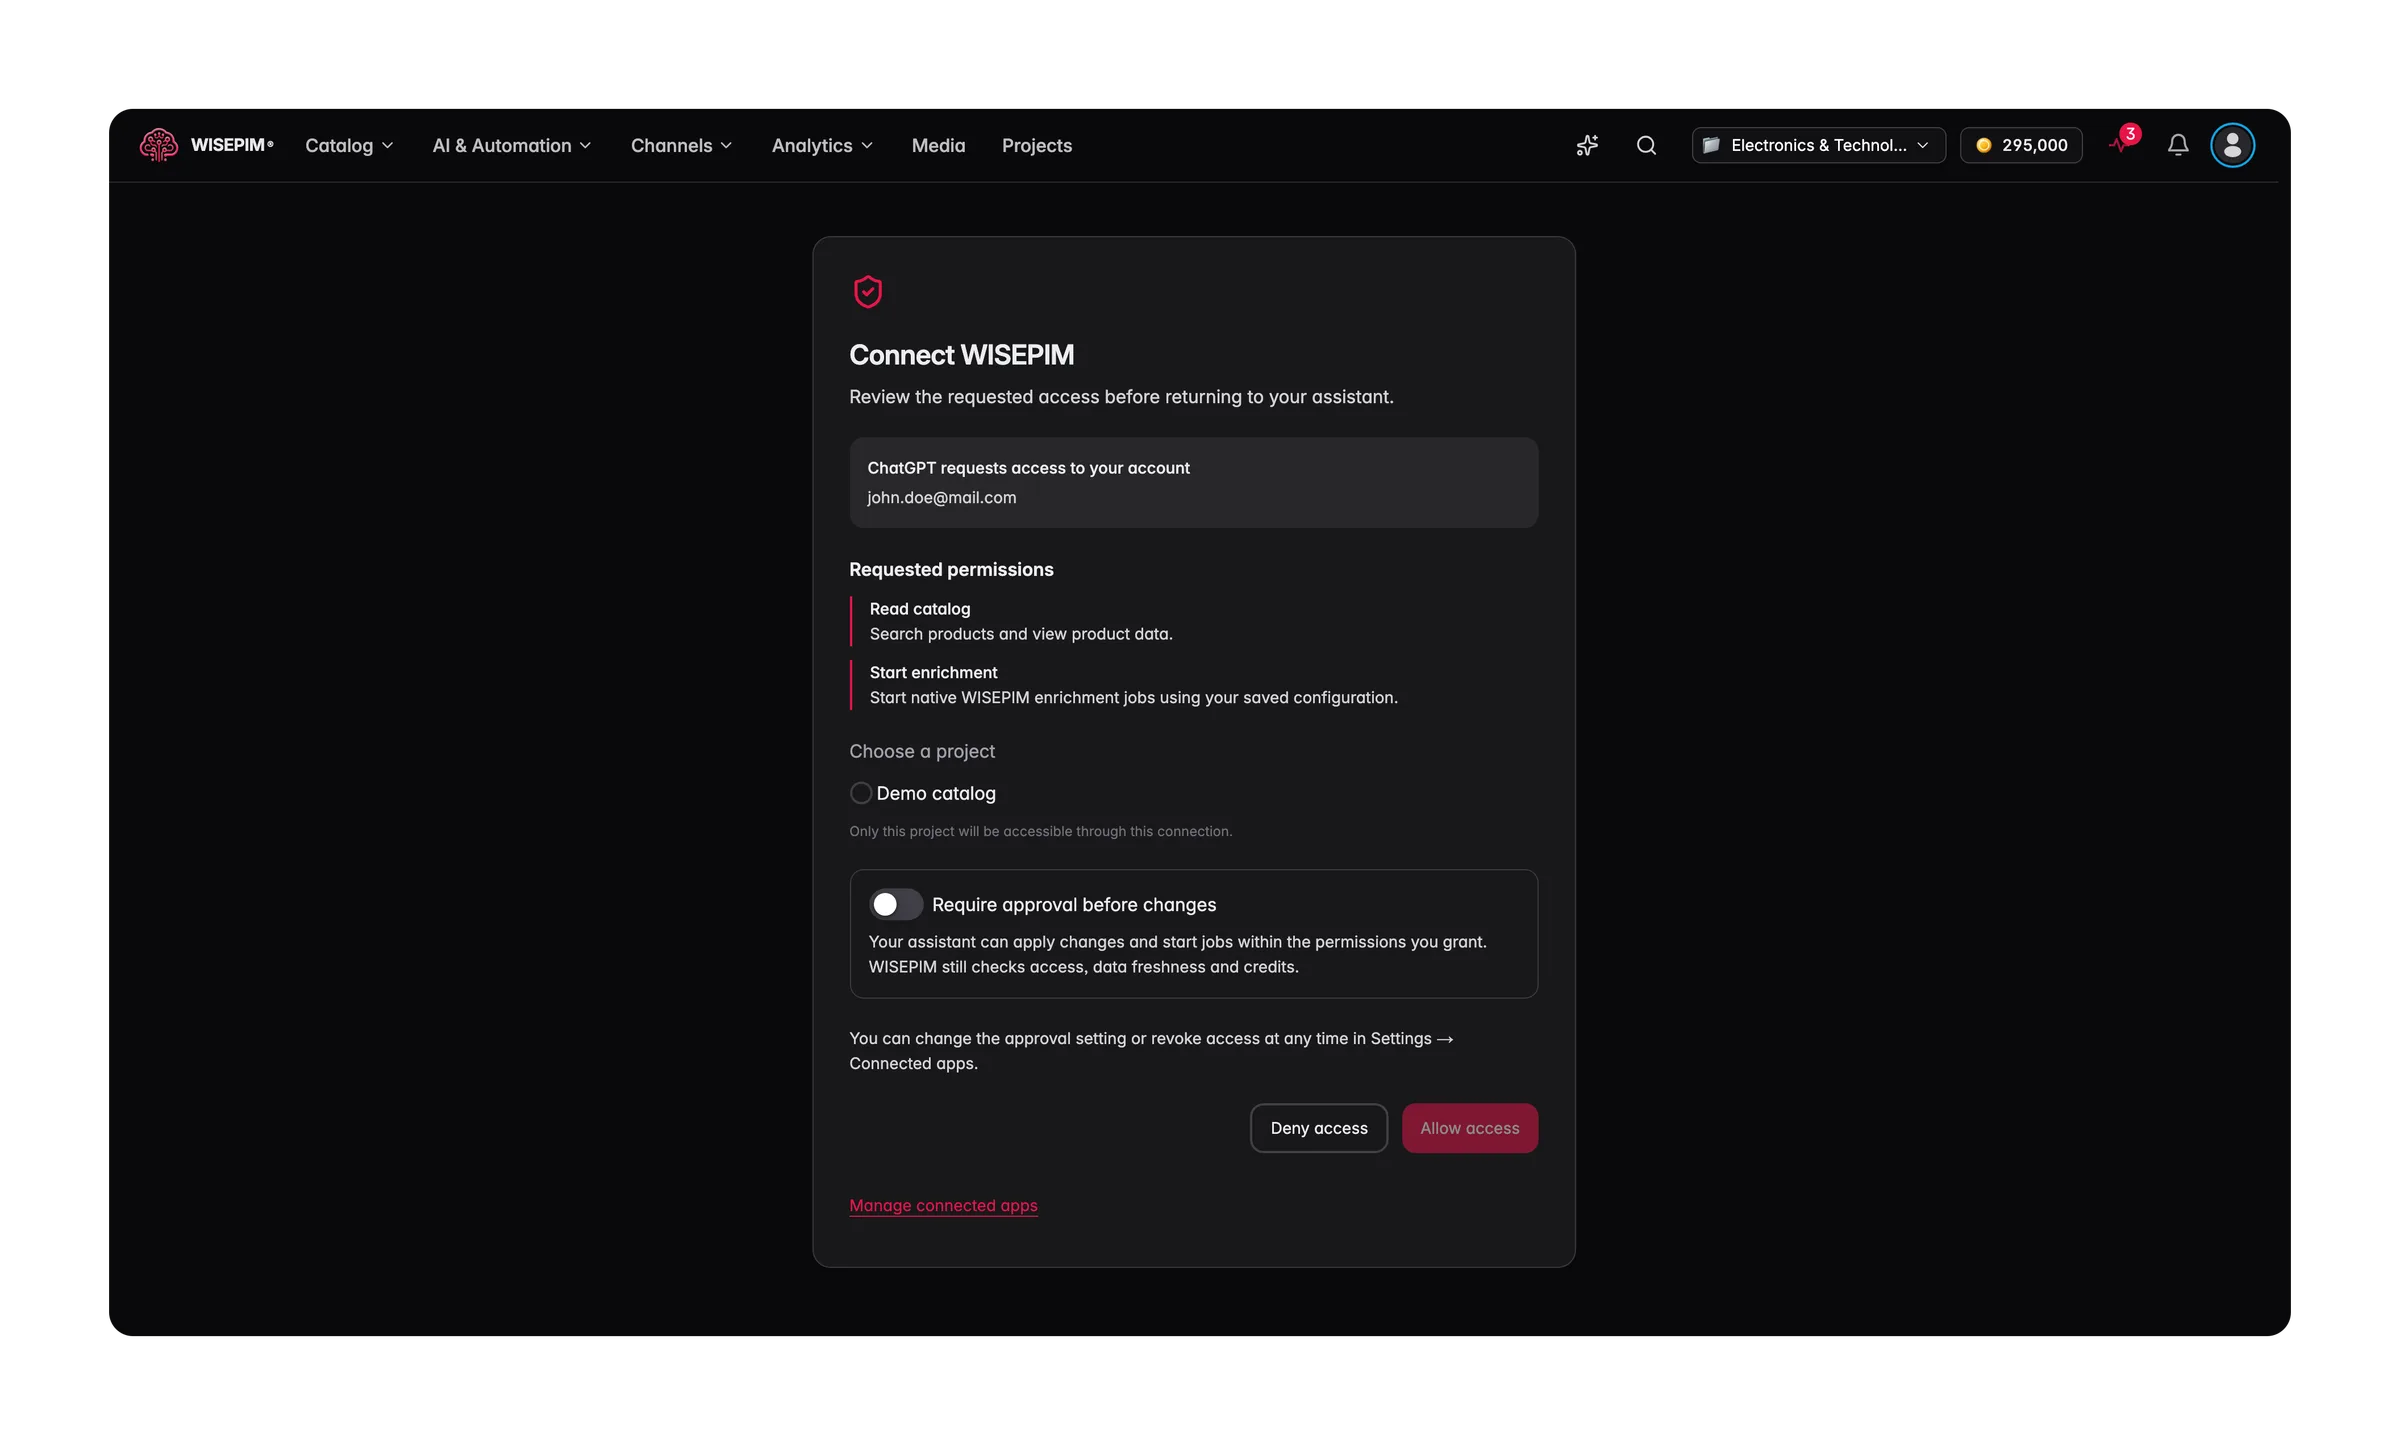Go to the Media page
2400x1445 pixels.
pyautogui.click(x=938, y=145)
